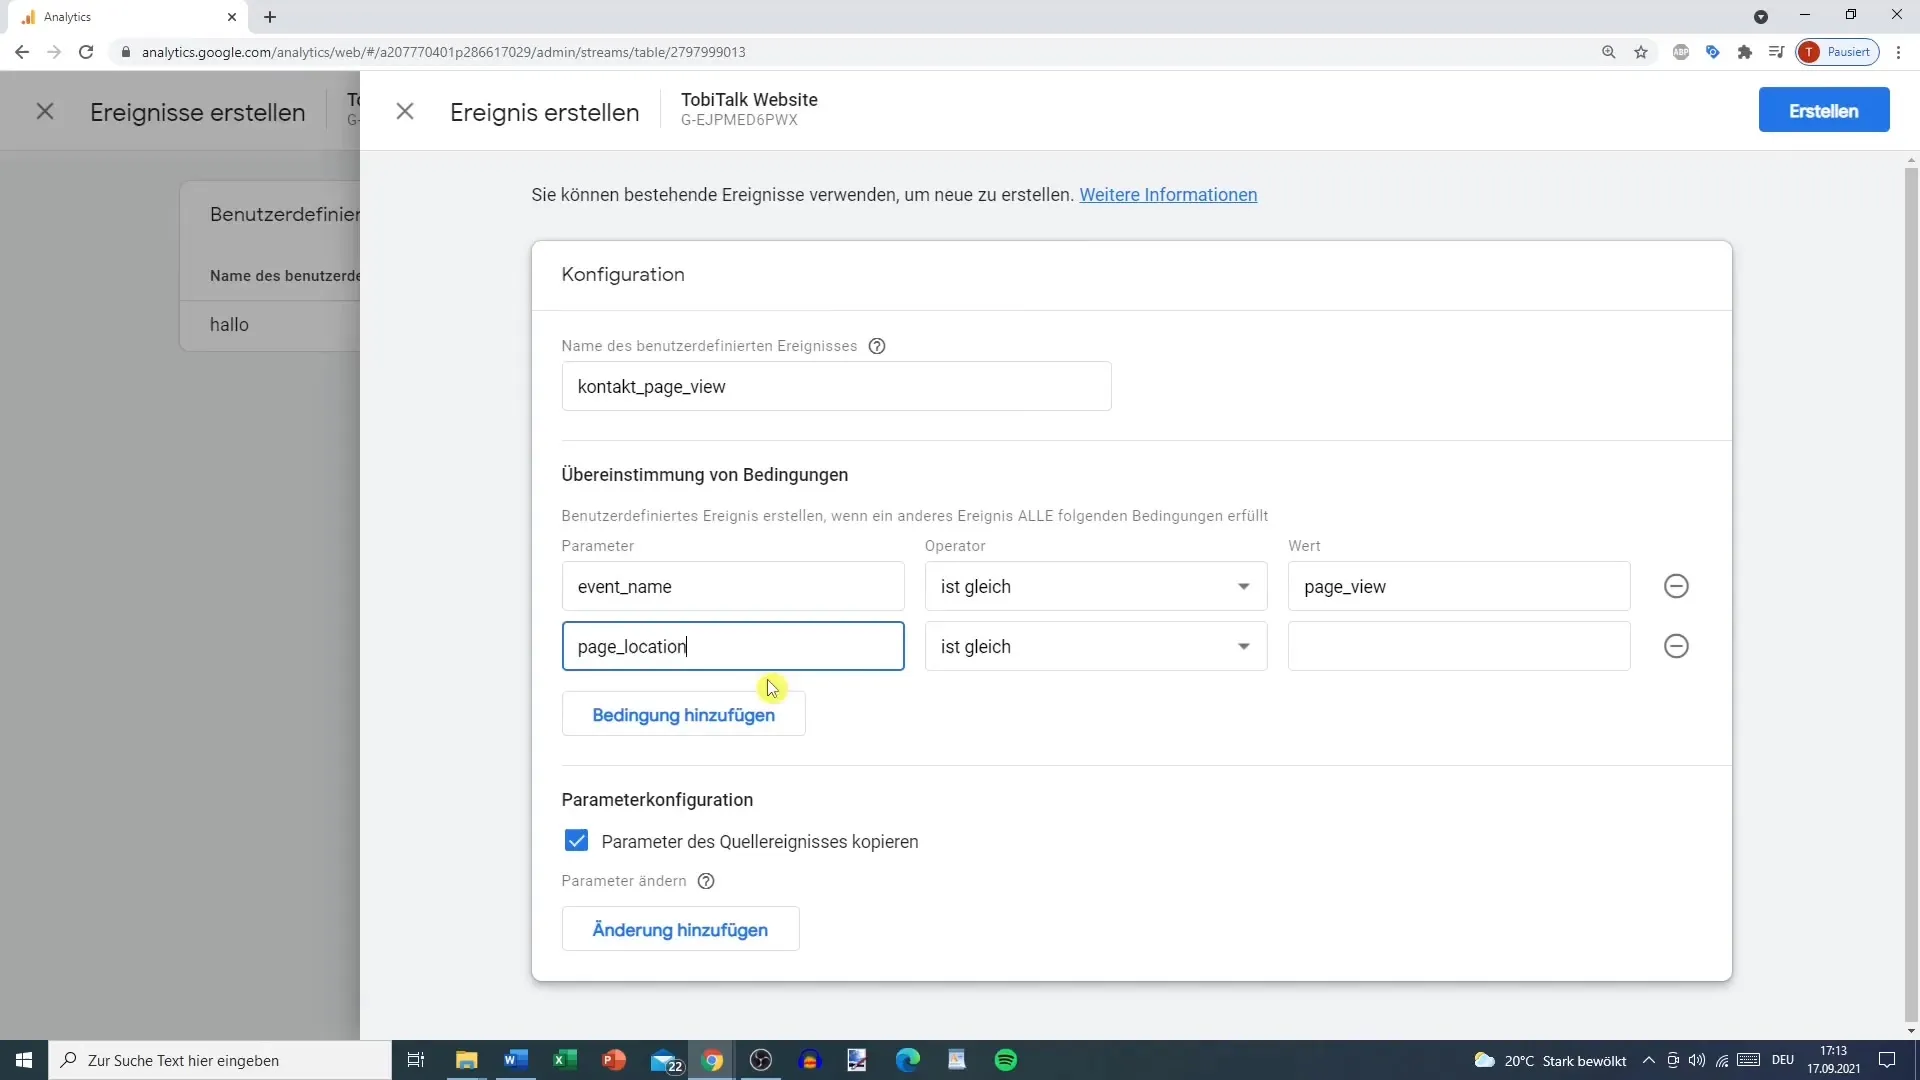Click the close X button on the event dialog
This screenshot has height=1080, width=1920.
click(406, 111)
